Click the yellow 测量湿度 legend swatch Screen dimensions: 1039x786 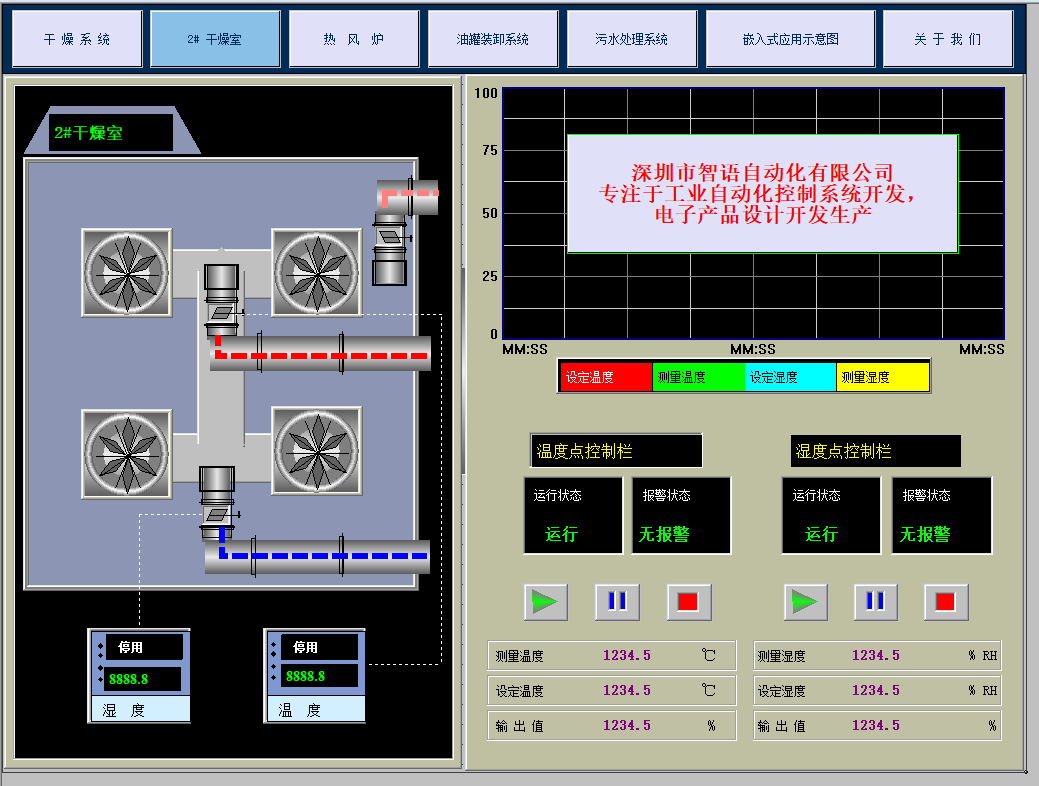pos(883,377)
